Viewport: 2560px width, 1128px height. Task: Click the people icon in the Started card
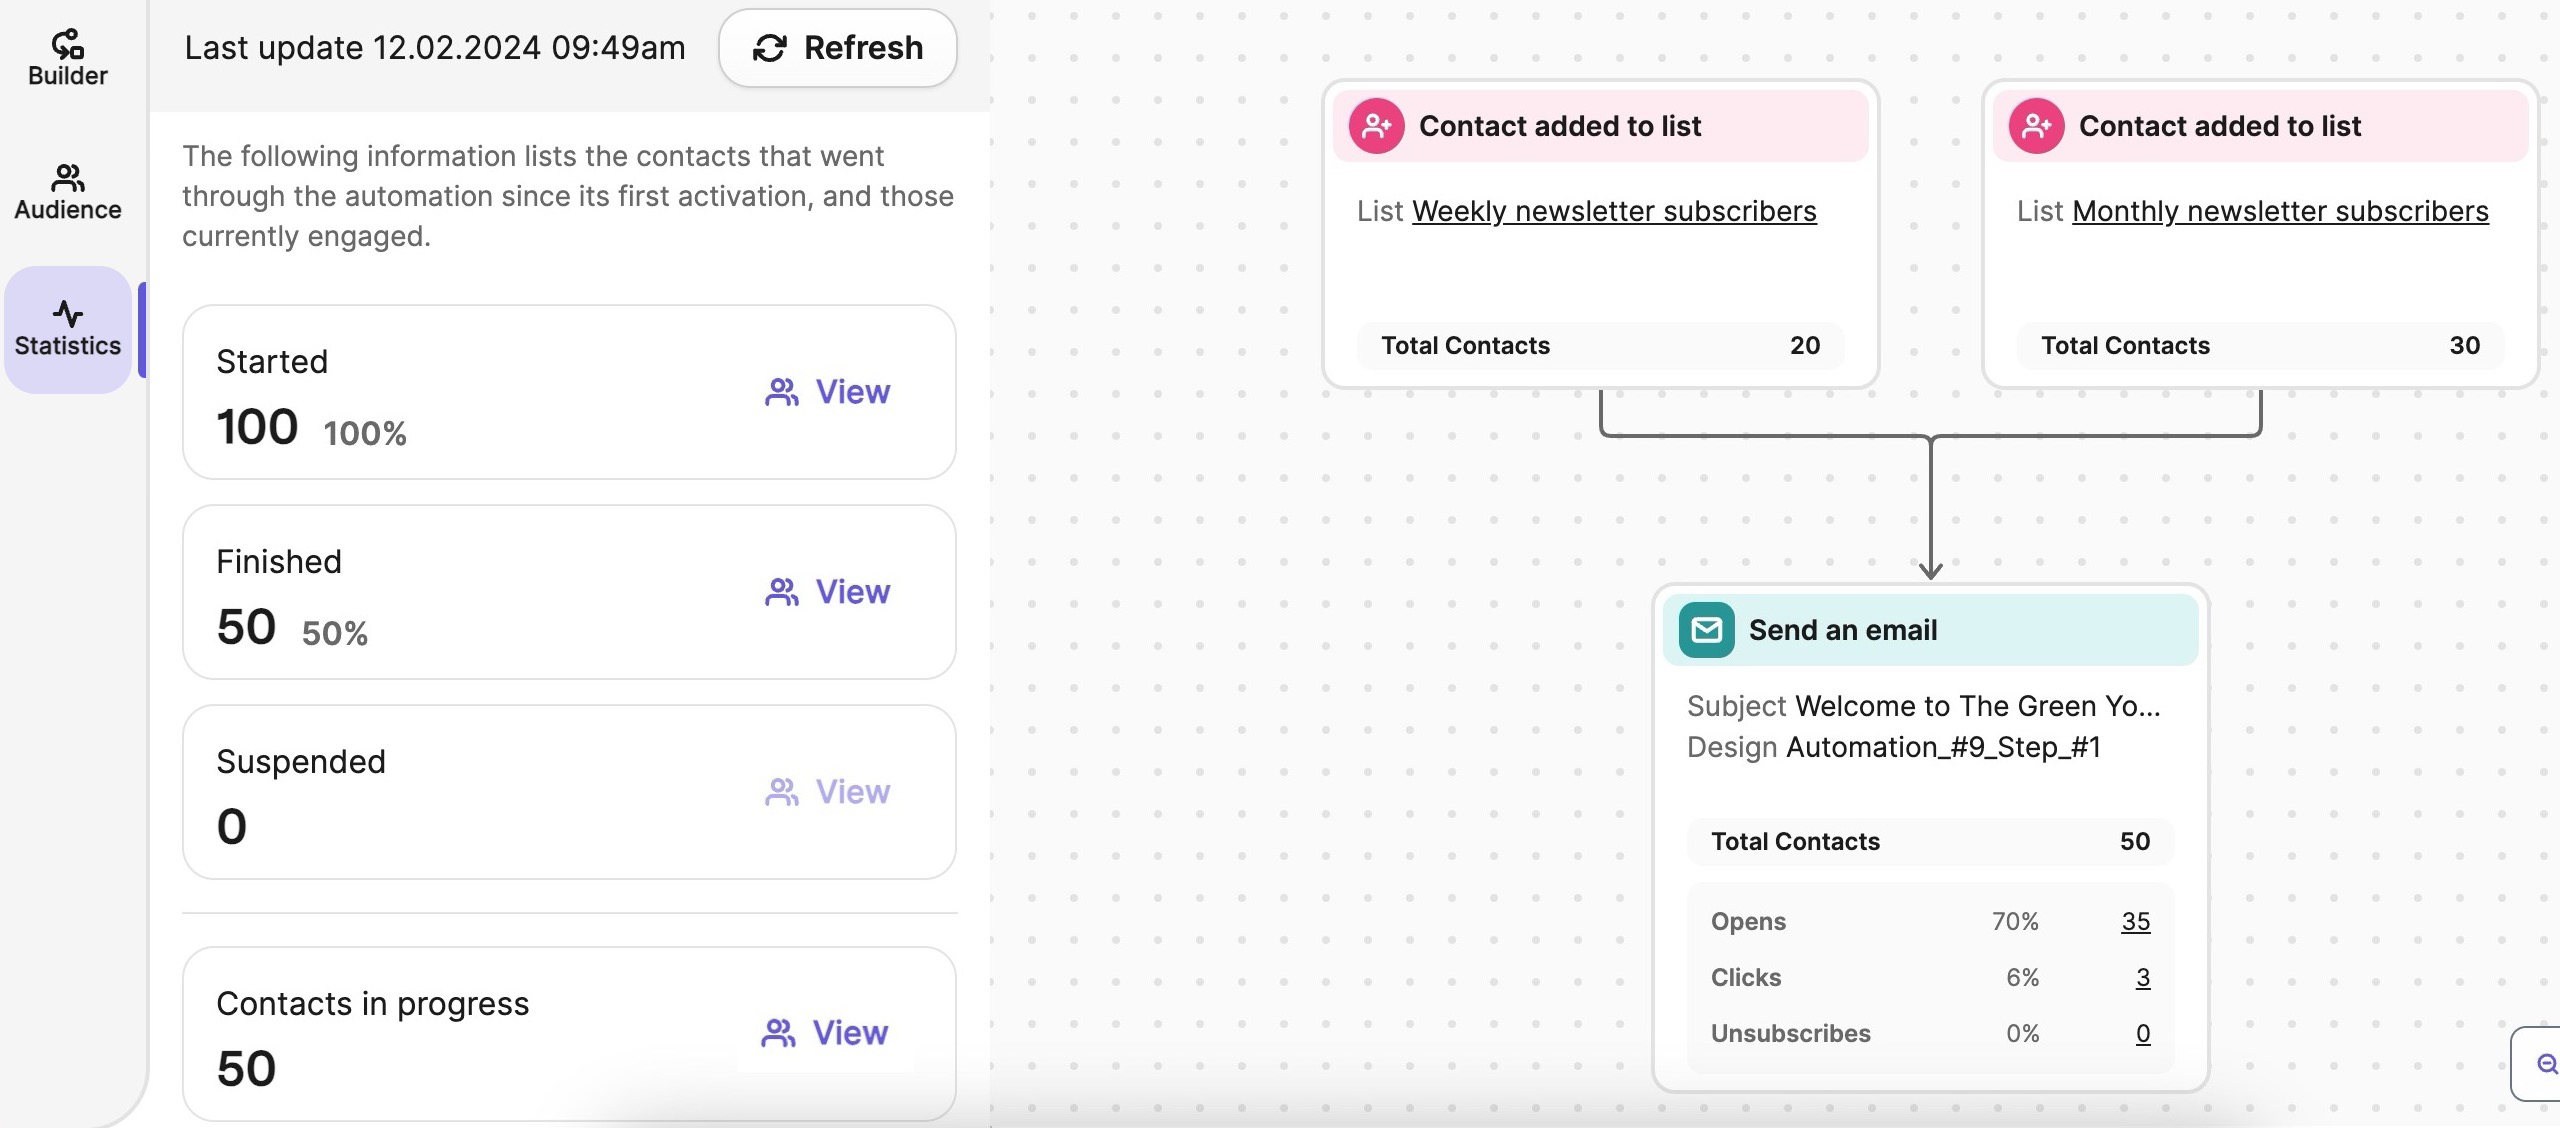[x=781, y=392]
